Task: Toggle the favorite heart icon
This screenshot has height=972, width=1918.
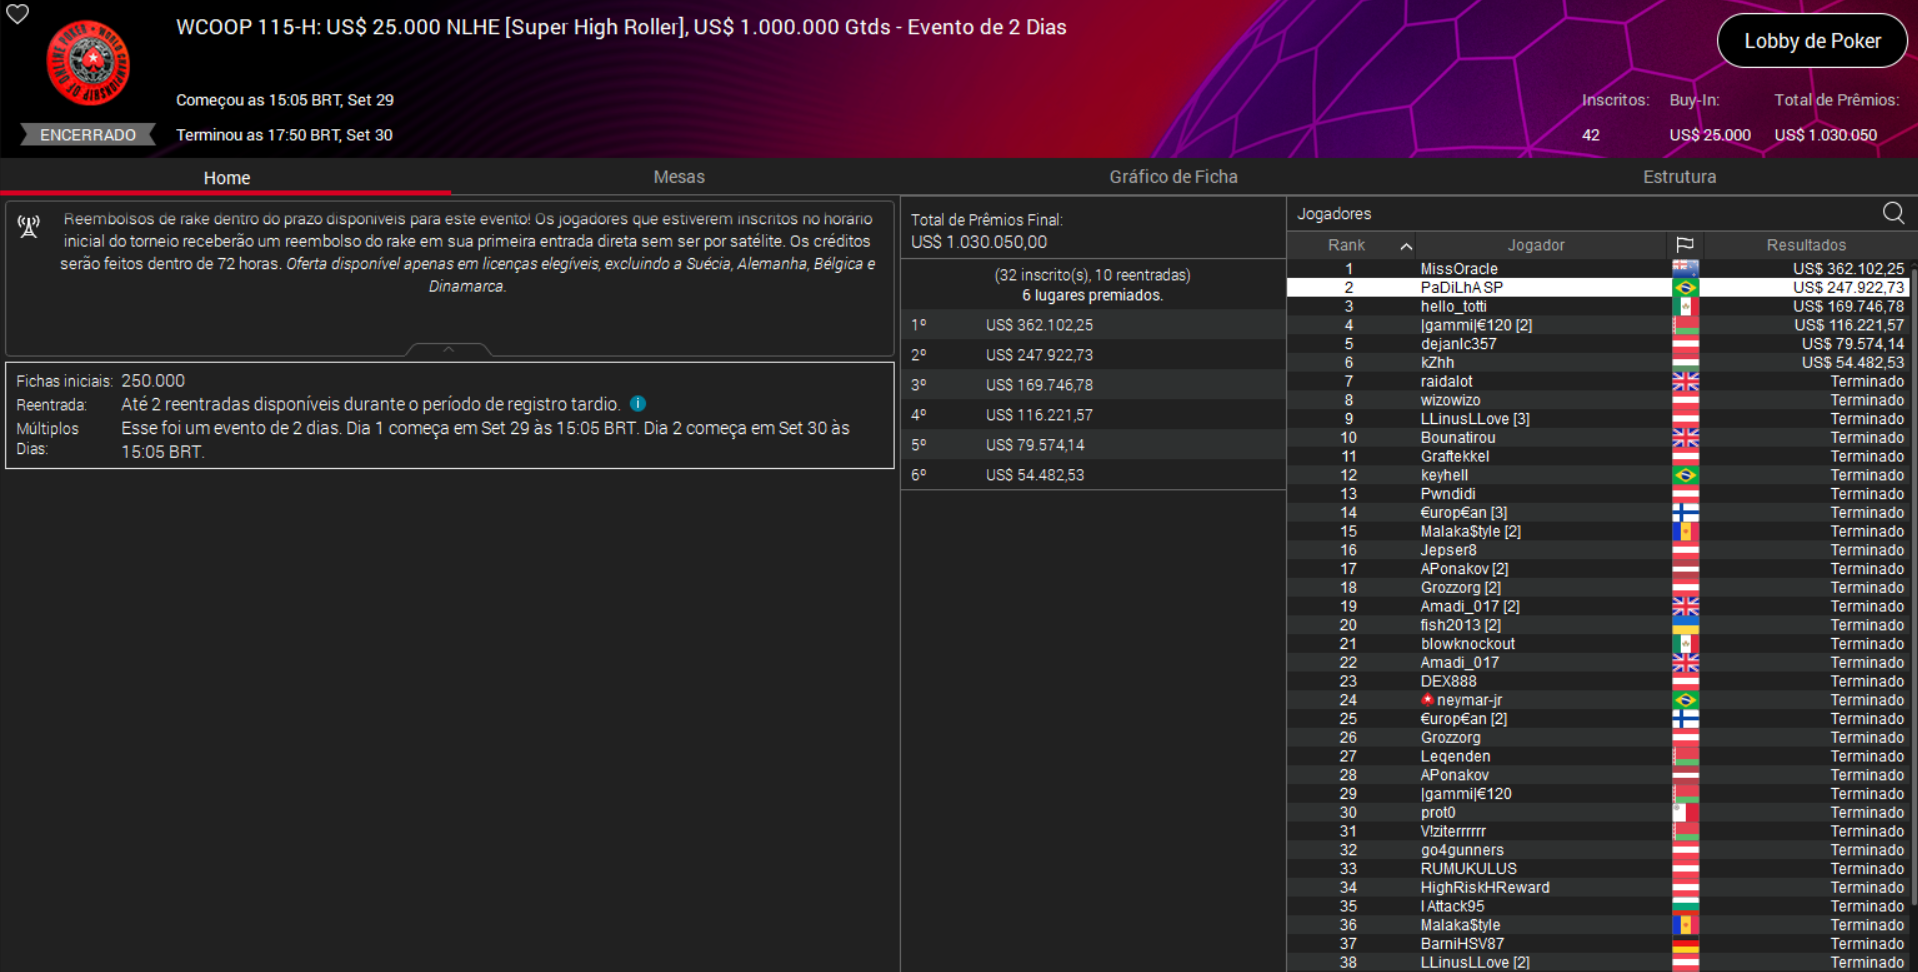Action: coord(18,14)
